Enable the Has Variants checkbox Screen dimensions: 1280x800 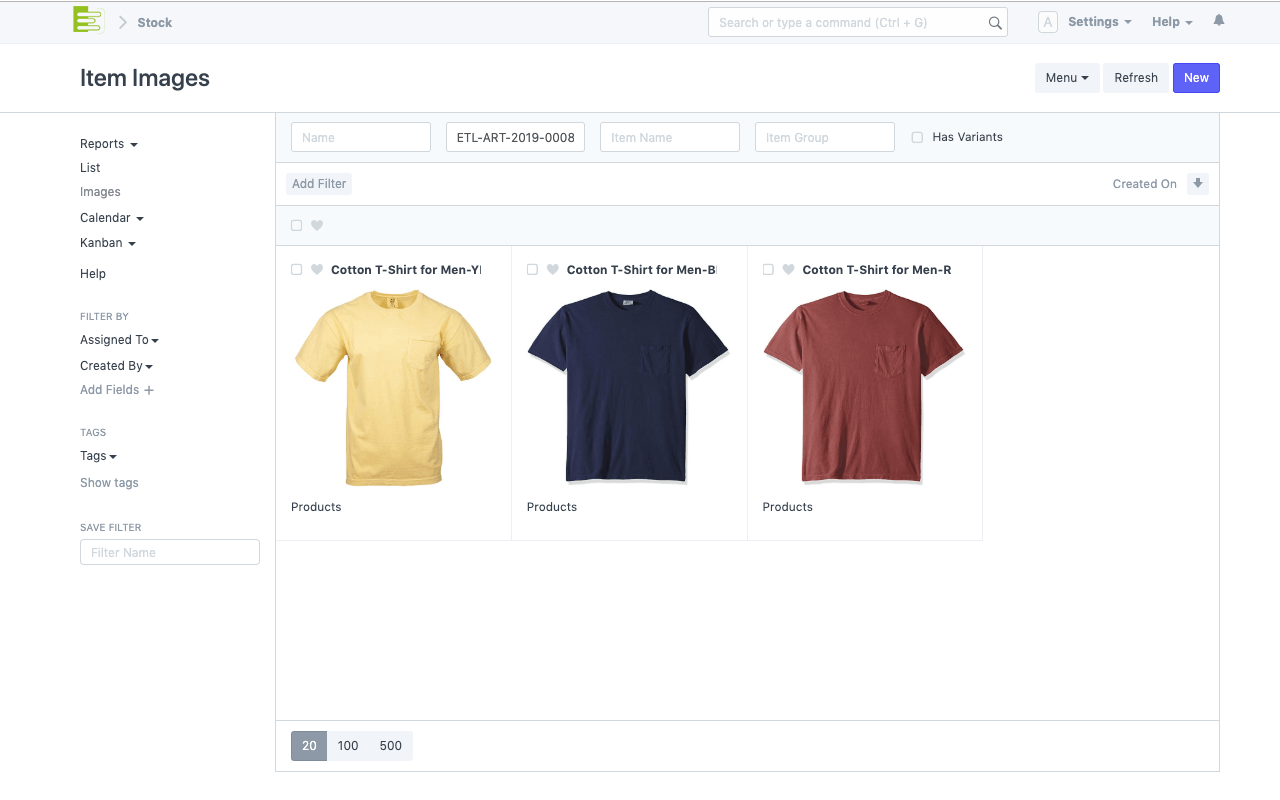917,138
